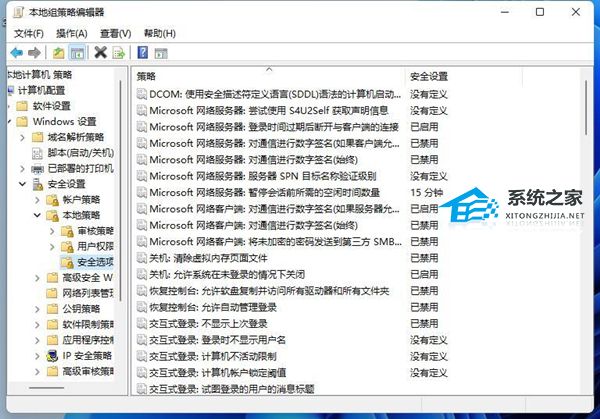The height and width of the screenshot is (419, 600).
Task: Collapse the 本地策略 tree node
Action: 37,215
